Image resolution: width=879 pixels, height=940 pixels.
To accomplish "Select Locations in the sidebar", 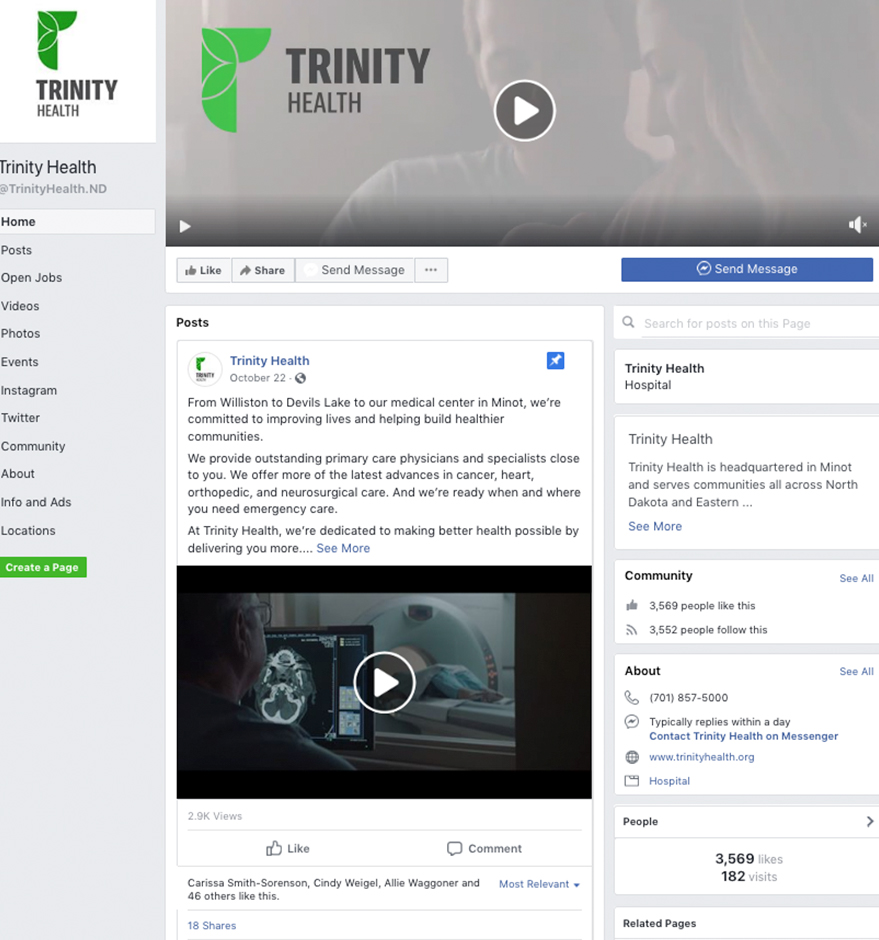I will (x=28, y=531).
